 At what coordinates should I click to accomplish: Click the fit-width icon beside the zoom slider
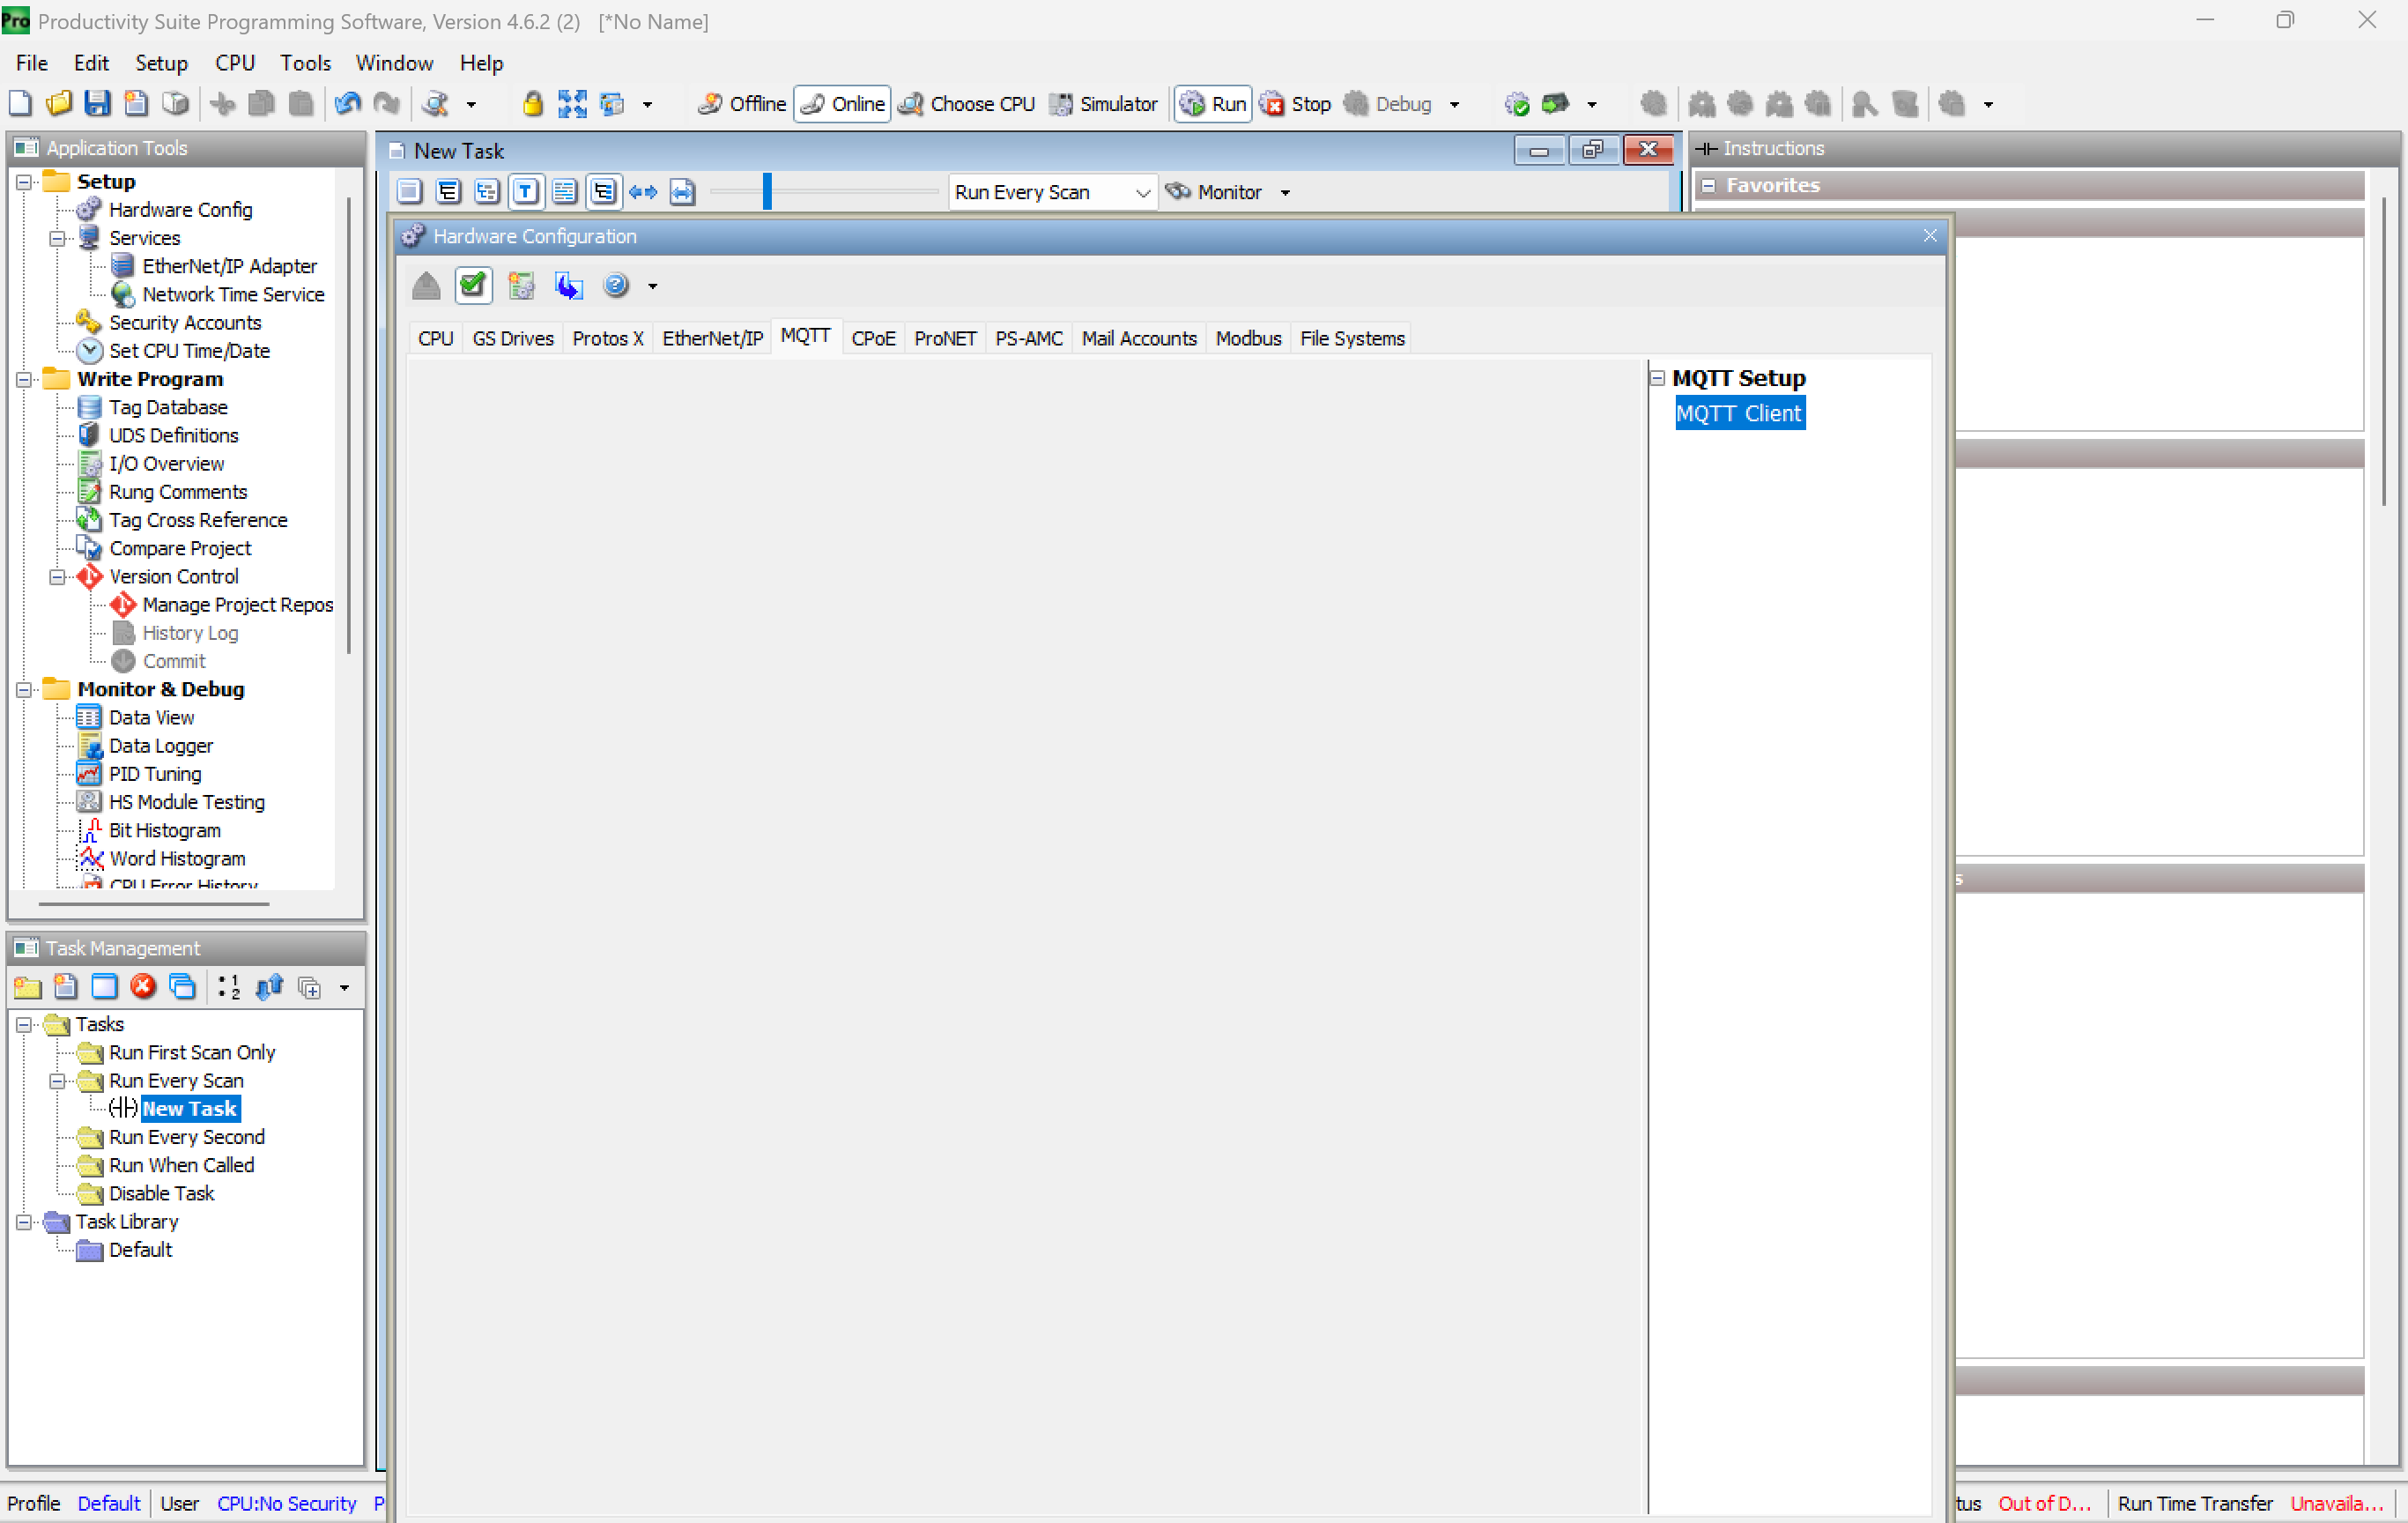tap(682, 191)
